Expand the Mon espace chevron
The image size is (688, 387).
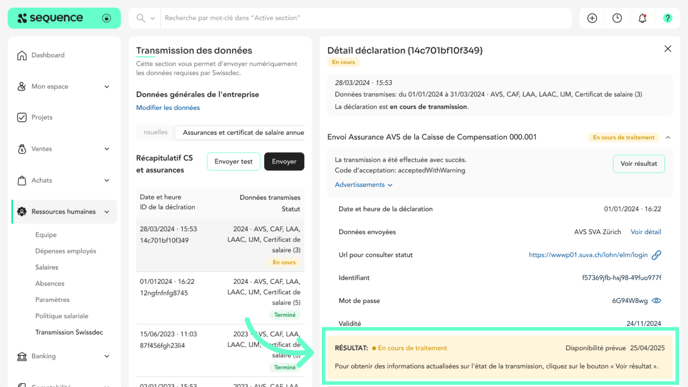(107, 86)
